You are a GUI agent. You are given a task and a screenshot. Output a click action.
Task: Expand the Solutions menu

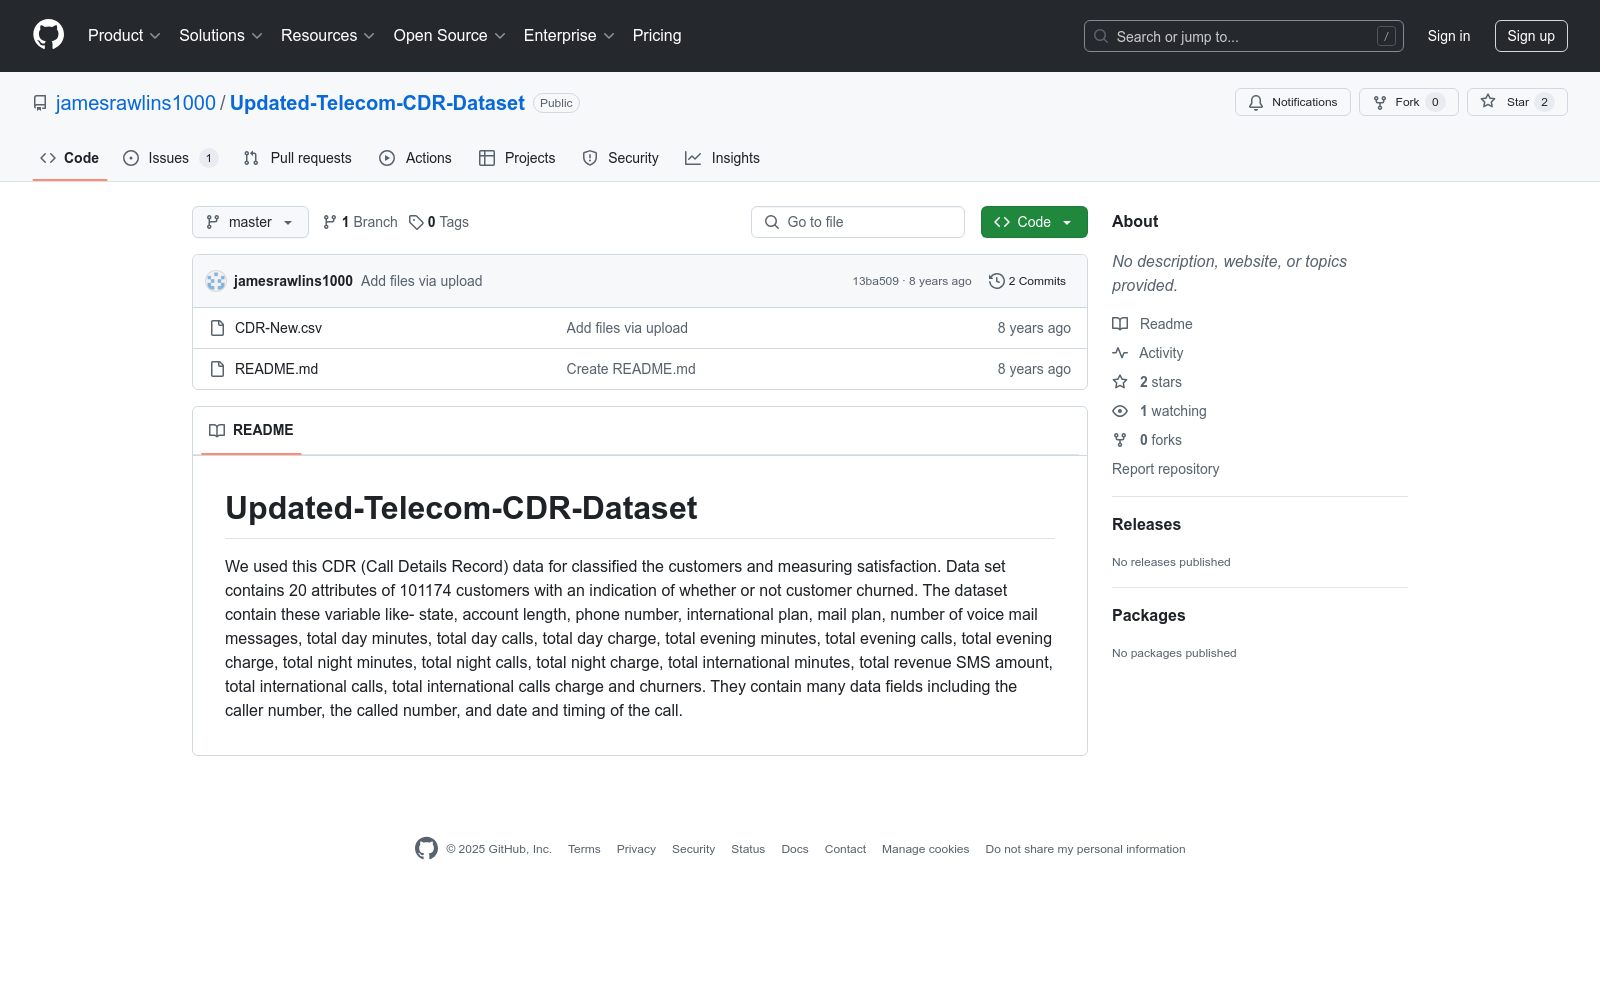tap(221, 36)
